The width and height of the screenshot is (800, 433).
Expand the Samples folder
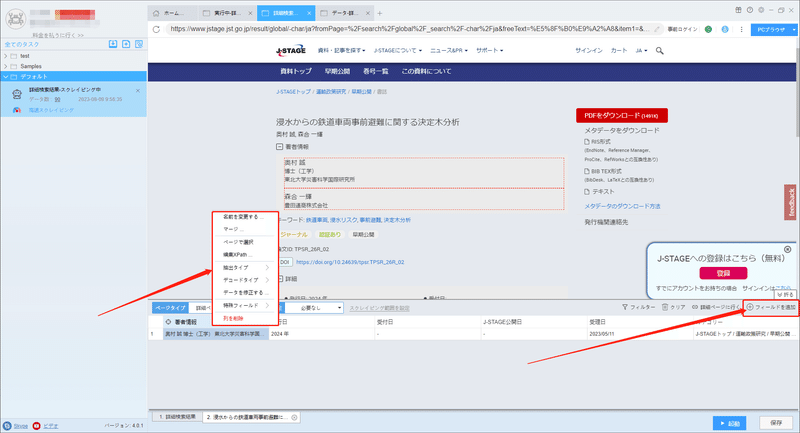[6, 66]
